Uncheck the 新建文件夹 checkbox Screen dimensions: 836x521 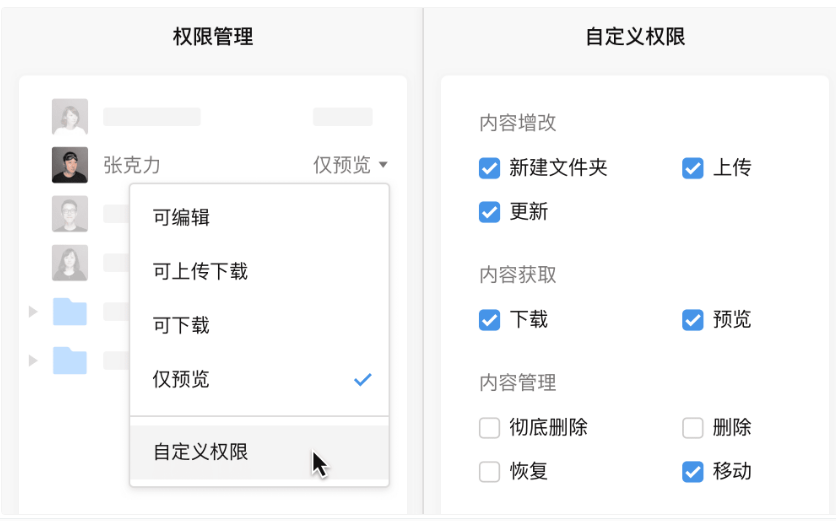pos(489,168)
